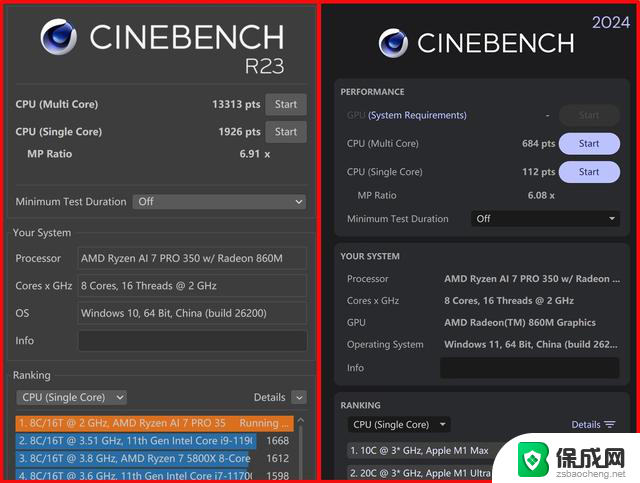Select the Apple M1 Max ranking row
This screenshot has width=640, height=483.
[x=422, y=451]
